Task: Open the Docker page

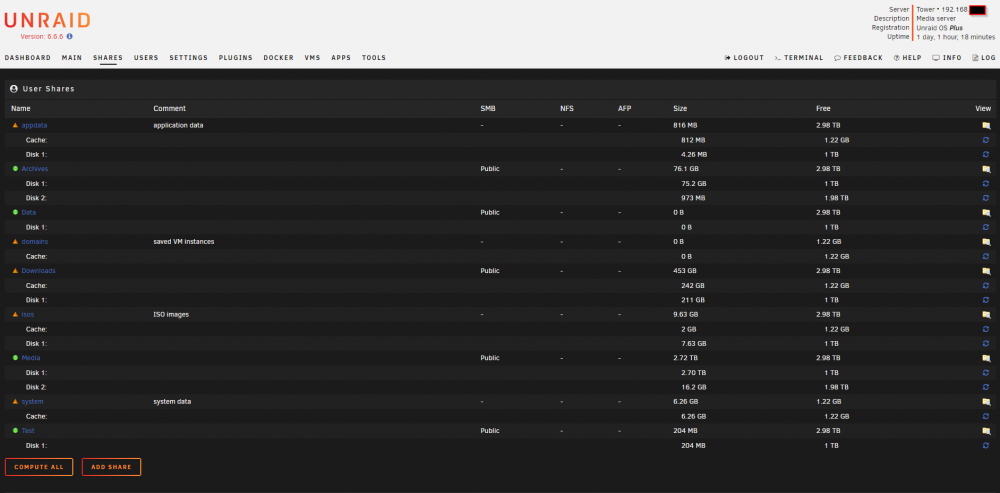Action: 279,58
